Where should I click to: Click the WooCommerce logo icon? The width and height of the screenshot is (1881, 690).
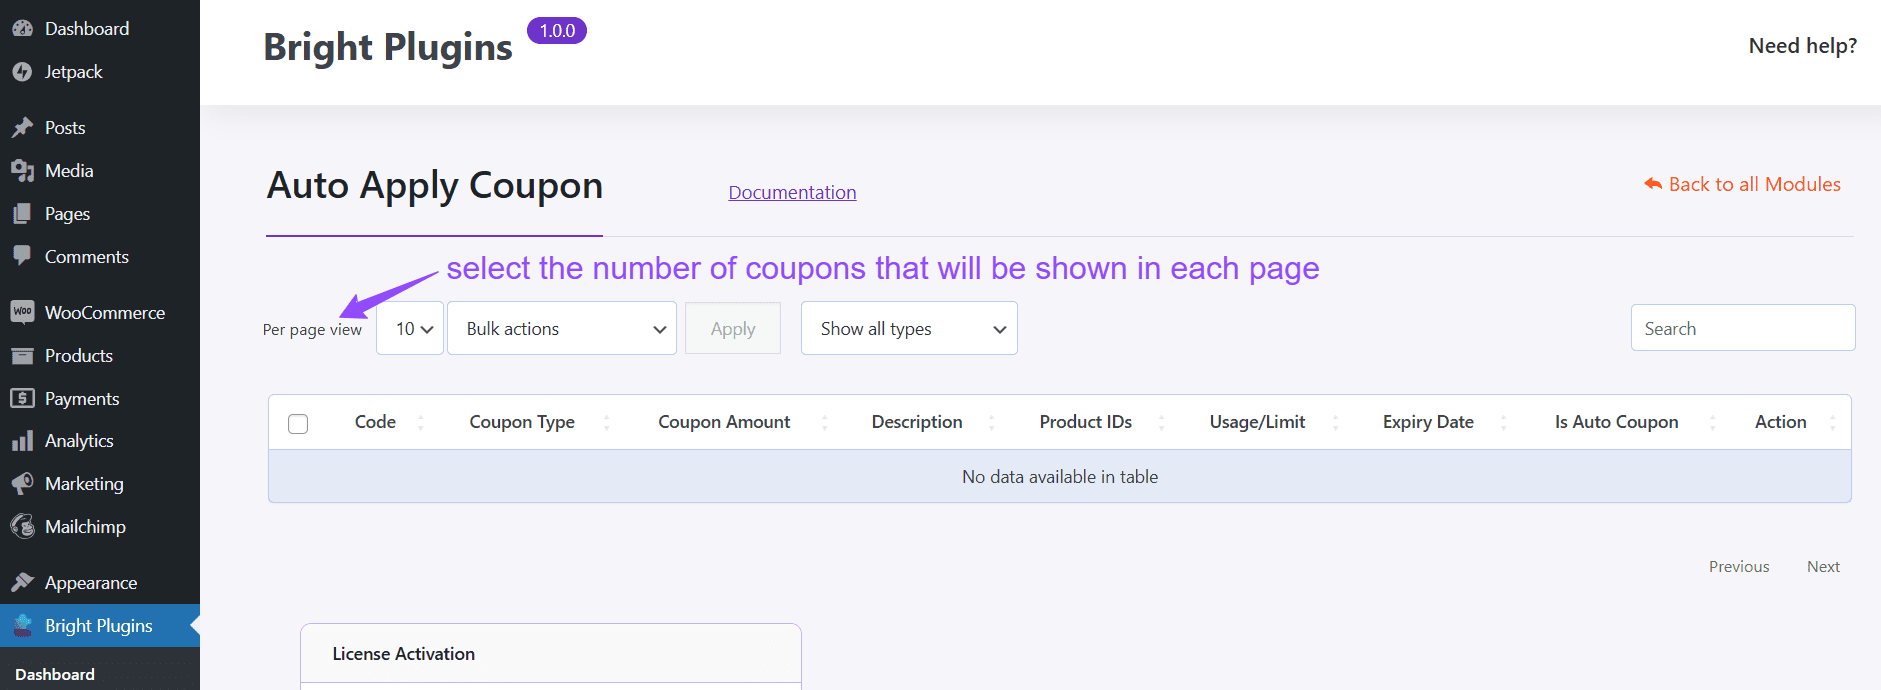click(x=22, y=313)
